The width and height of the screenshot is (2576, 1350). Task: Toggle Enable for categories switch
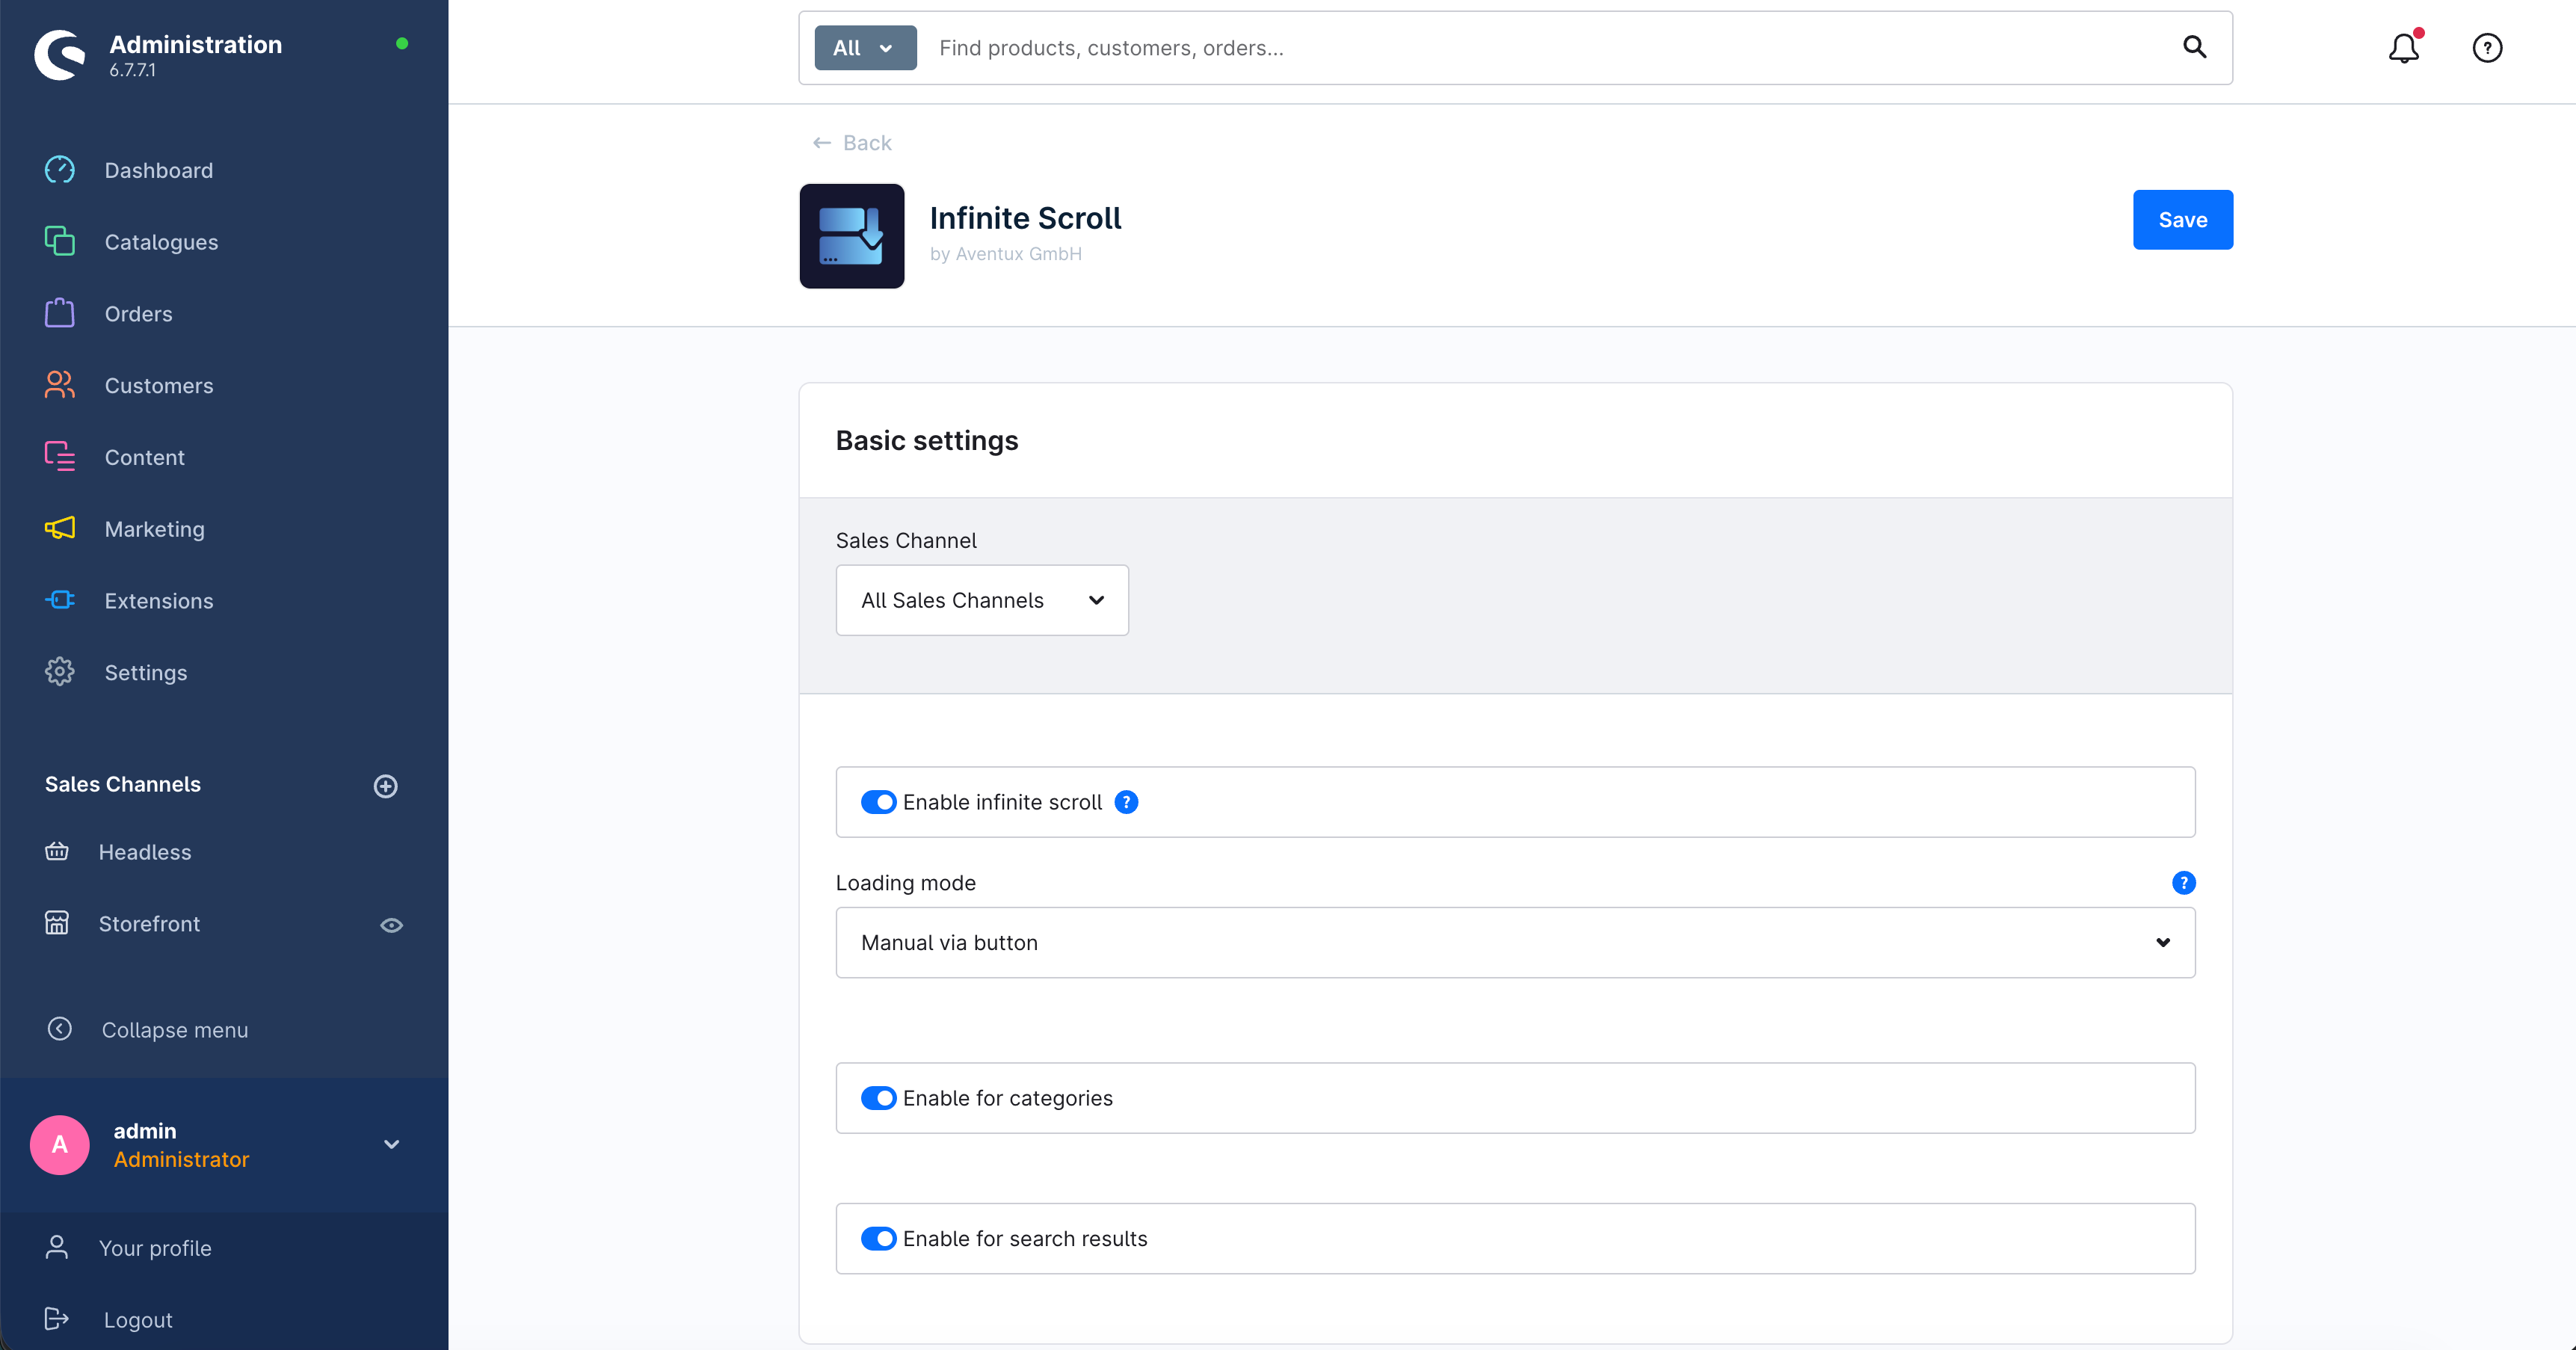tap(878, 1098)
